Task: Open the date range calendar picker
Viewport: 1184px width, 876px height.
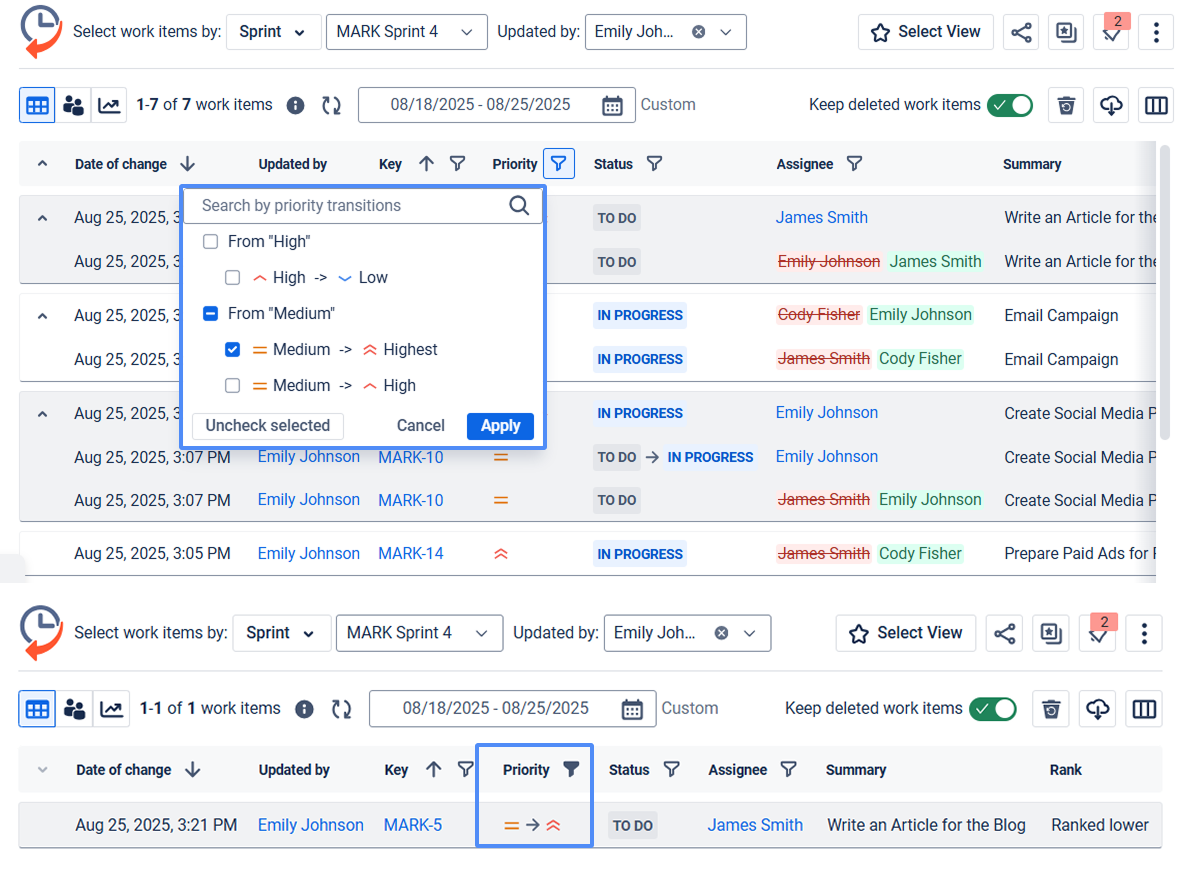Action: coord(613,104)
